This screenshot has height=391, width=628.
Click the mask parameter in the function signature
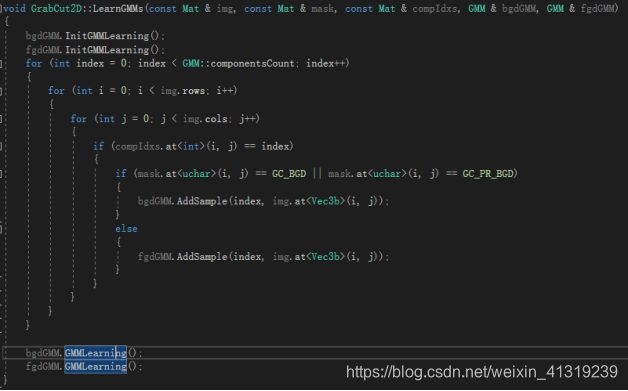click(323, 8)
